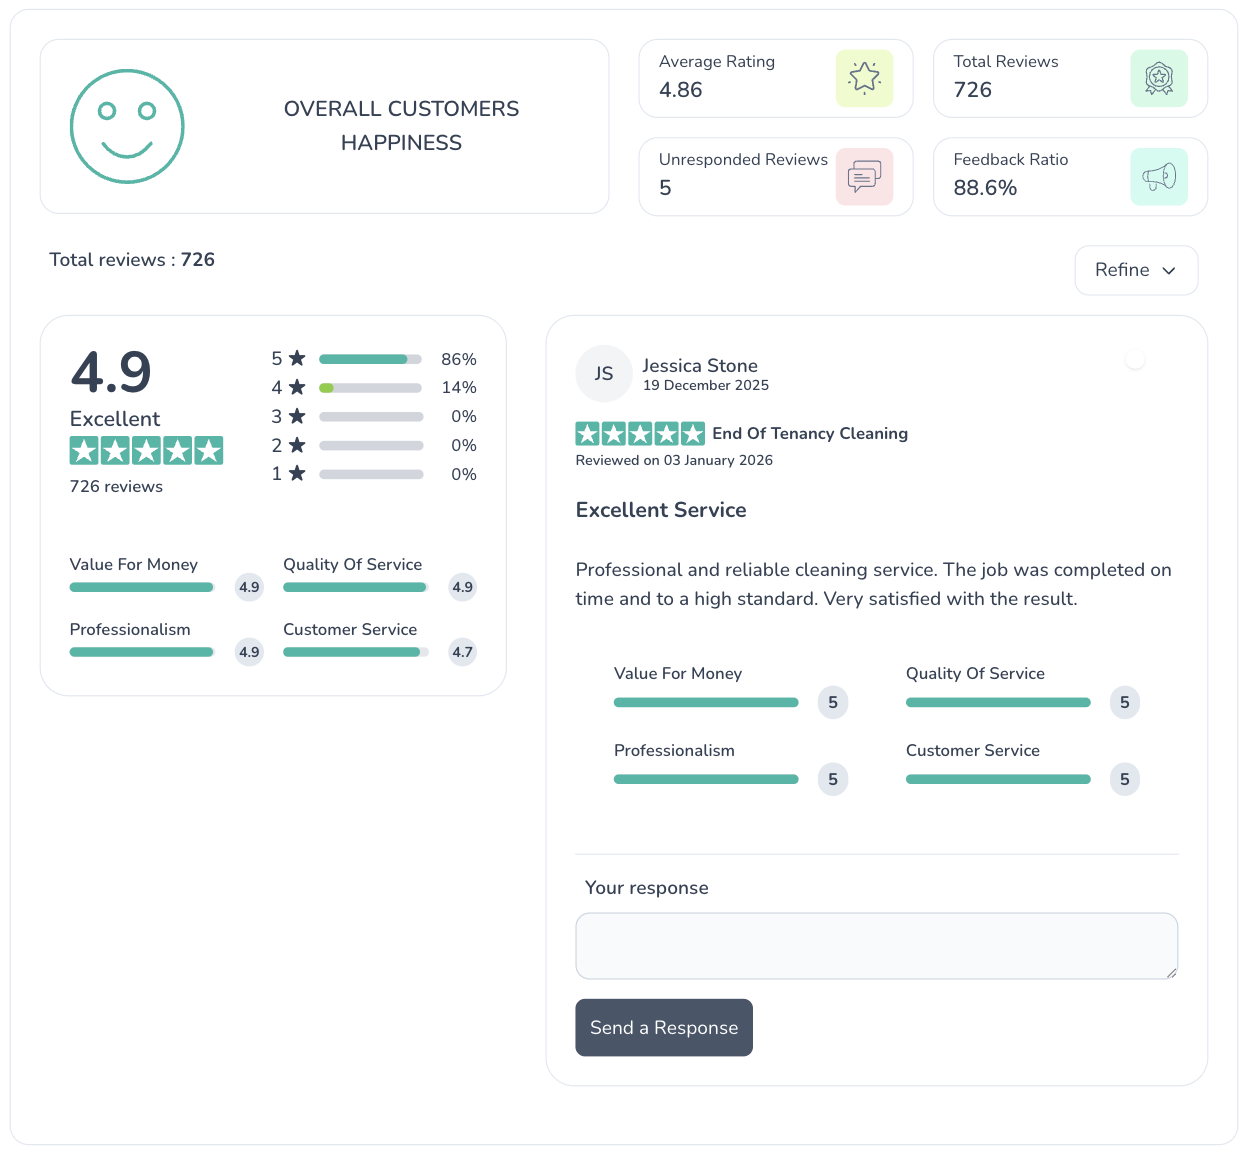This screenshot has height=1154, width=1250.
Task: Click the 4 star 14% progress bar
Action: pyautogui.click(x=371, y=388)
